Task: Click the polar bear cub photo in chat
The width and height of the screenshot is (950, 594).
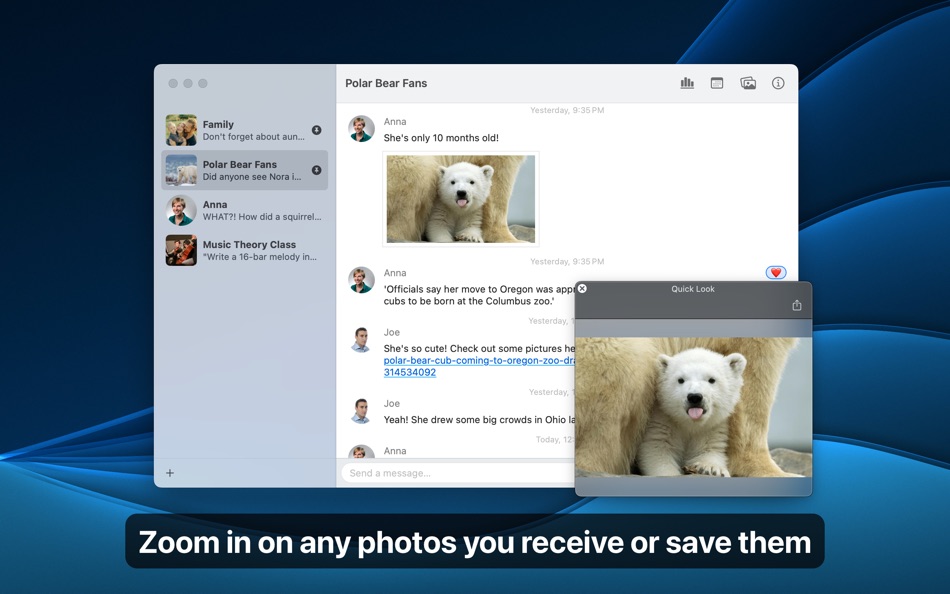Action: (x=461, y=199)
